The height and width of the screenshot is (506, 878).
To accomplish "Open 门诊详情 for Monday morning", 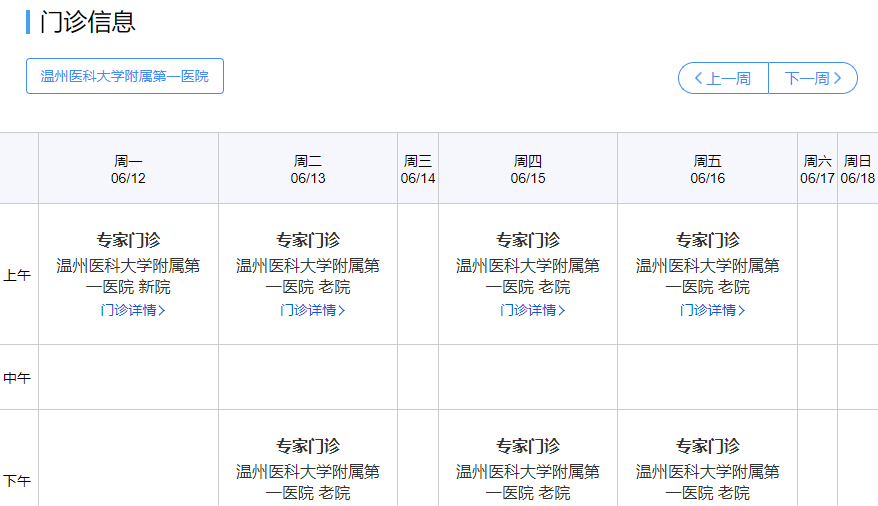I will pos(132,310).
